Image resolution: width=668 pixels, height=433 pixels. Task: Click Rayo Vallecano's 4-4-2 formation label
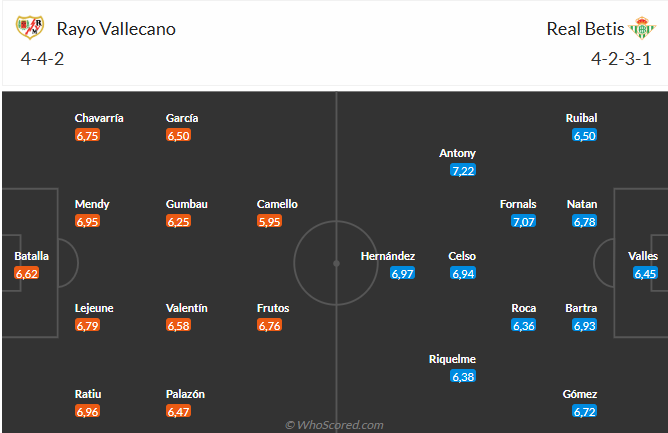tap(44, 58)
